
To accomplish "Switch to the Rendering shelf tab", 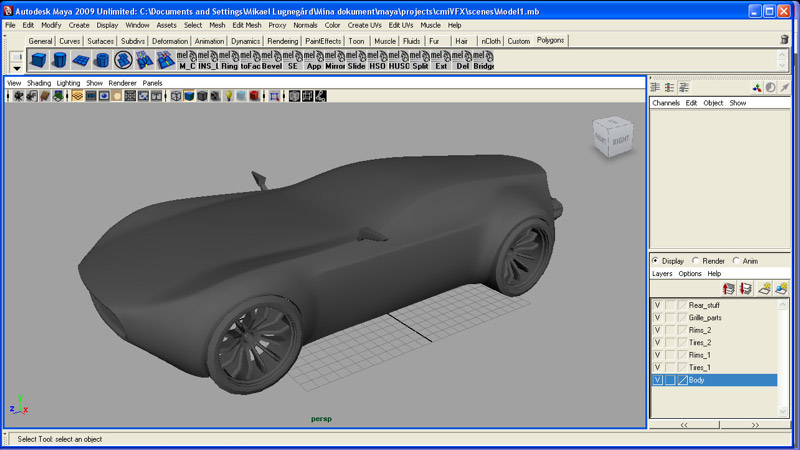I will pos(282,41).
